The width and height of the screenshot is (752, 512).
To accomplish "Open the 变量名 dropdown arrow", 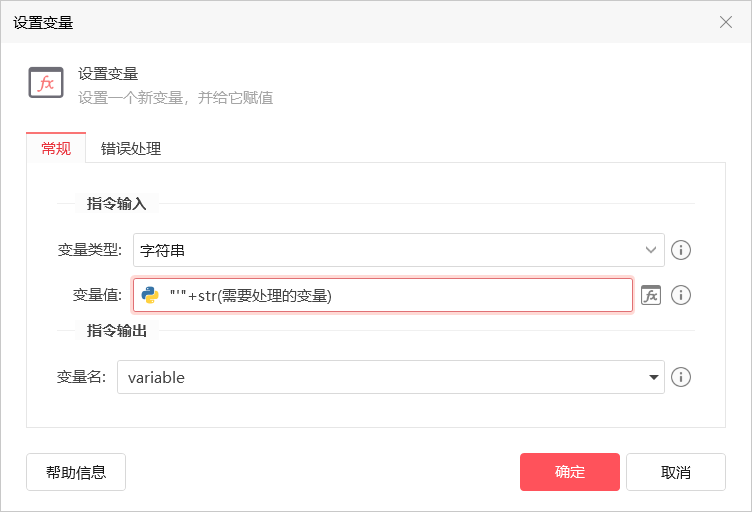I will [654, 377].
